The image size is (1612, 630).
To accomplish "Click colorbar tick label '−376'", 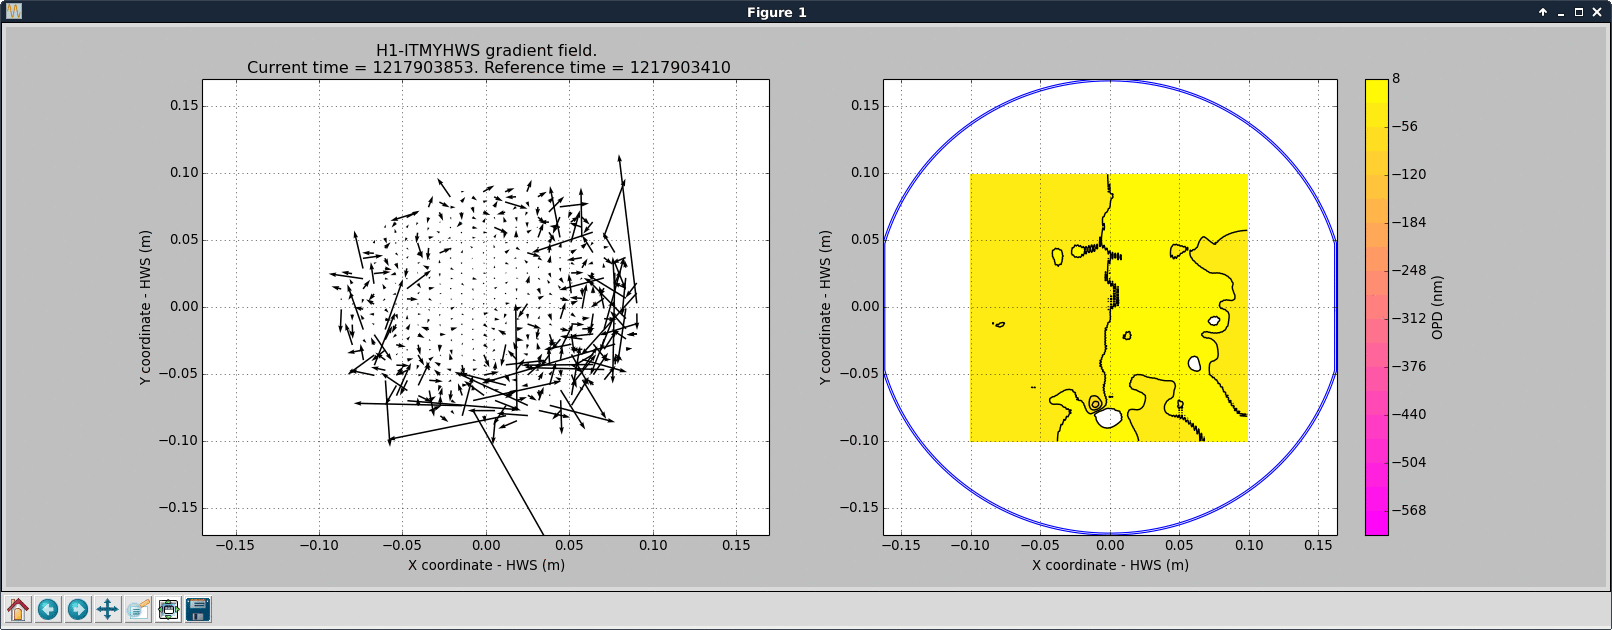I will [1409, 366].
